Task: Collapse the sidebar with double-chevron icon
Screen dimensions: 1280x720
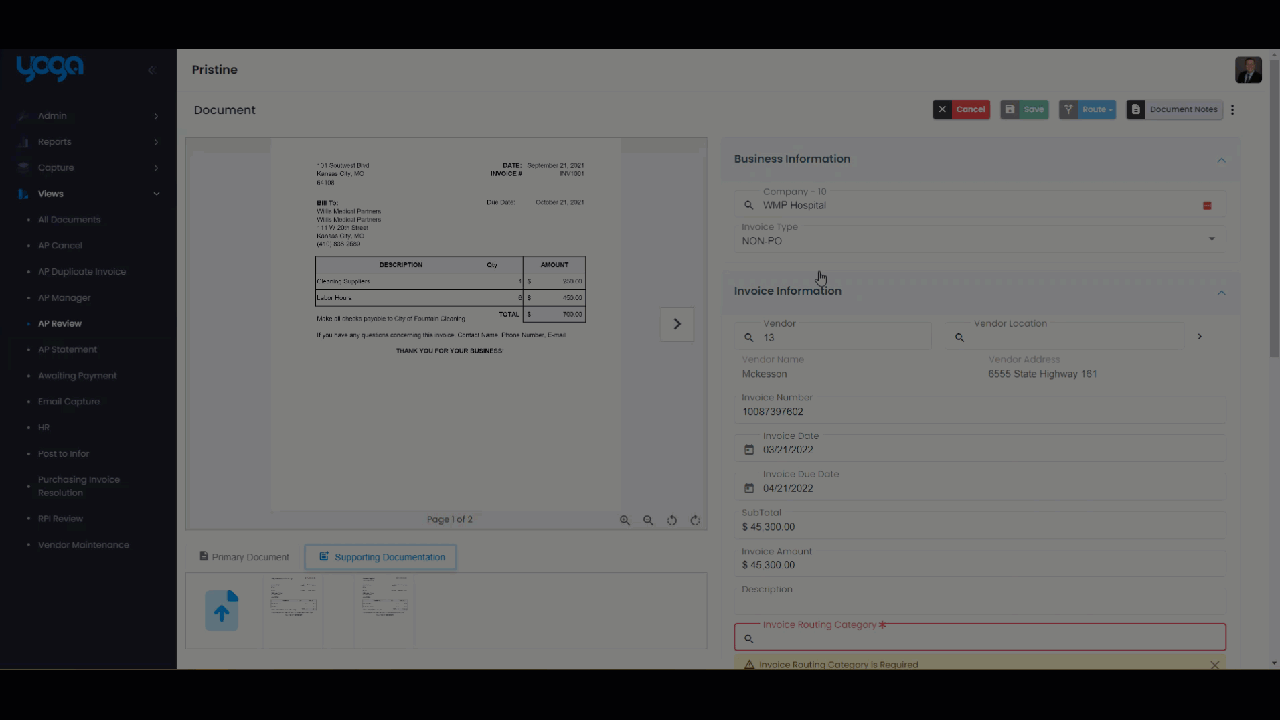Action: 152,70
